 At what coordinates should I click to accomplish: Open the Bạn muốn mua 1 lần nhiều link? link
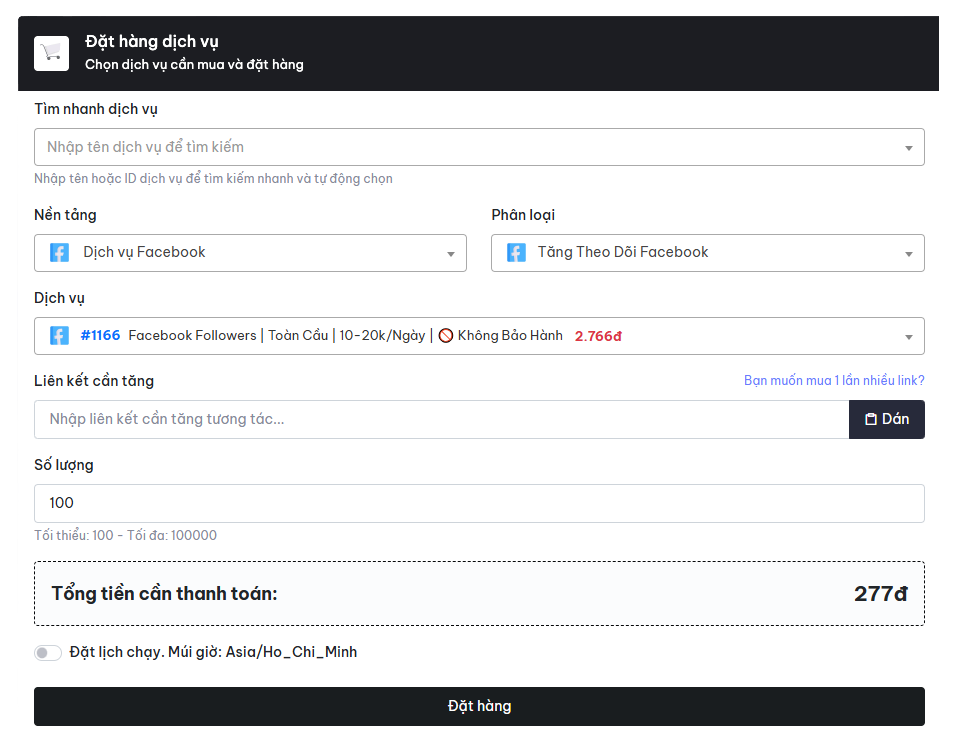(834, 380)
